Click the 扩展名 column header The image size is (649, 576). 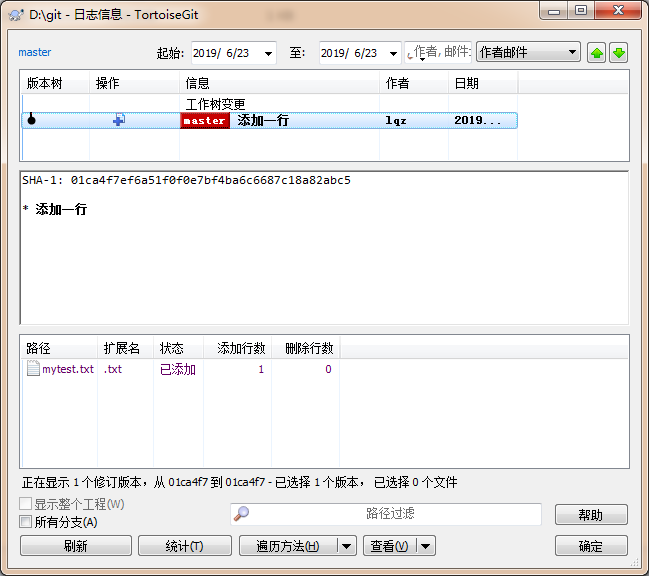click(x=125, y=348)
